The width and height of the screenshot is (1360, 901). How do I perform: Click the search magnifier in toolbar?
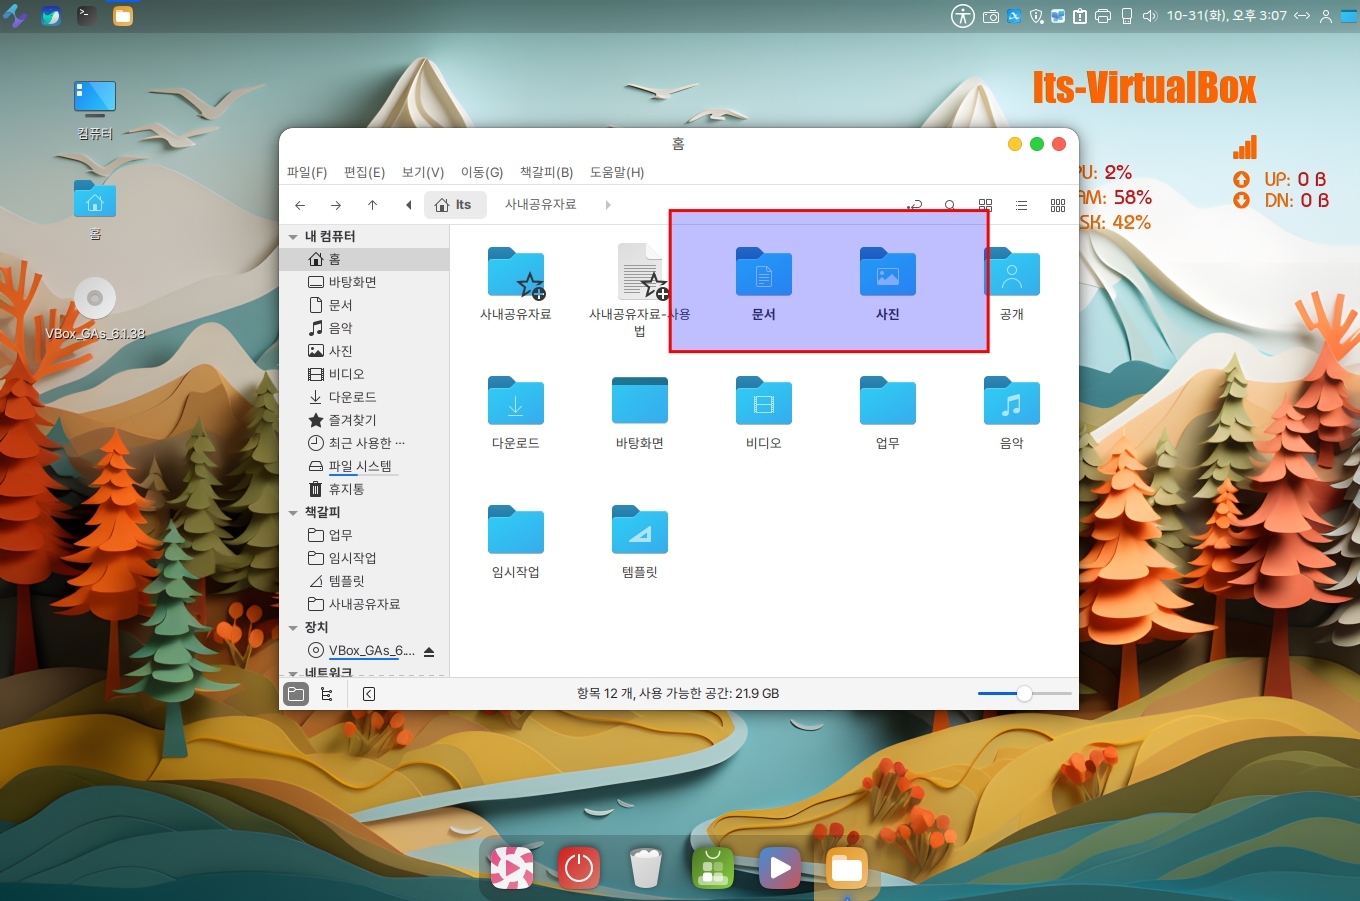[950, 205]
